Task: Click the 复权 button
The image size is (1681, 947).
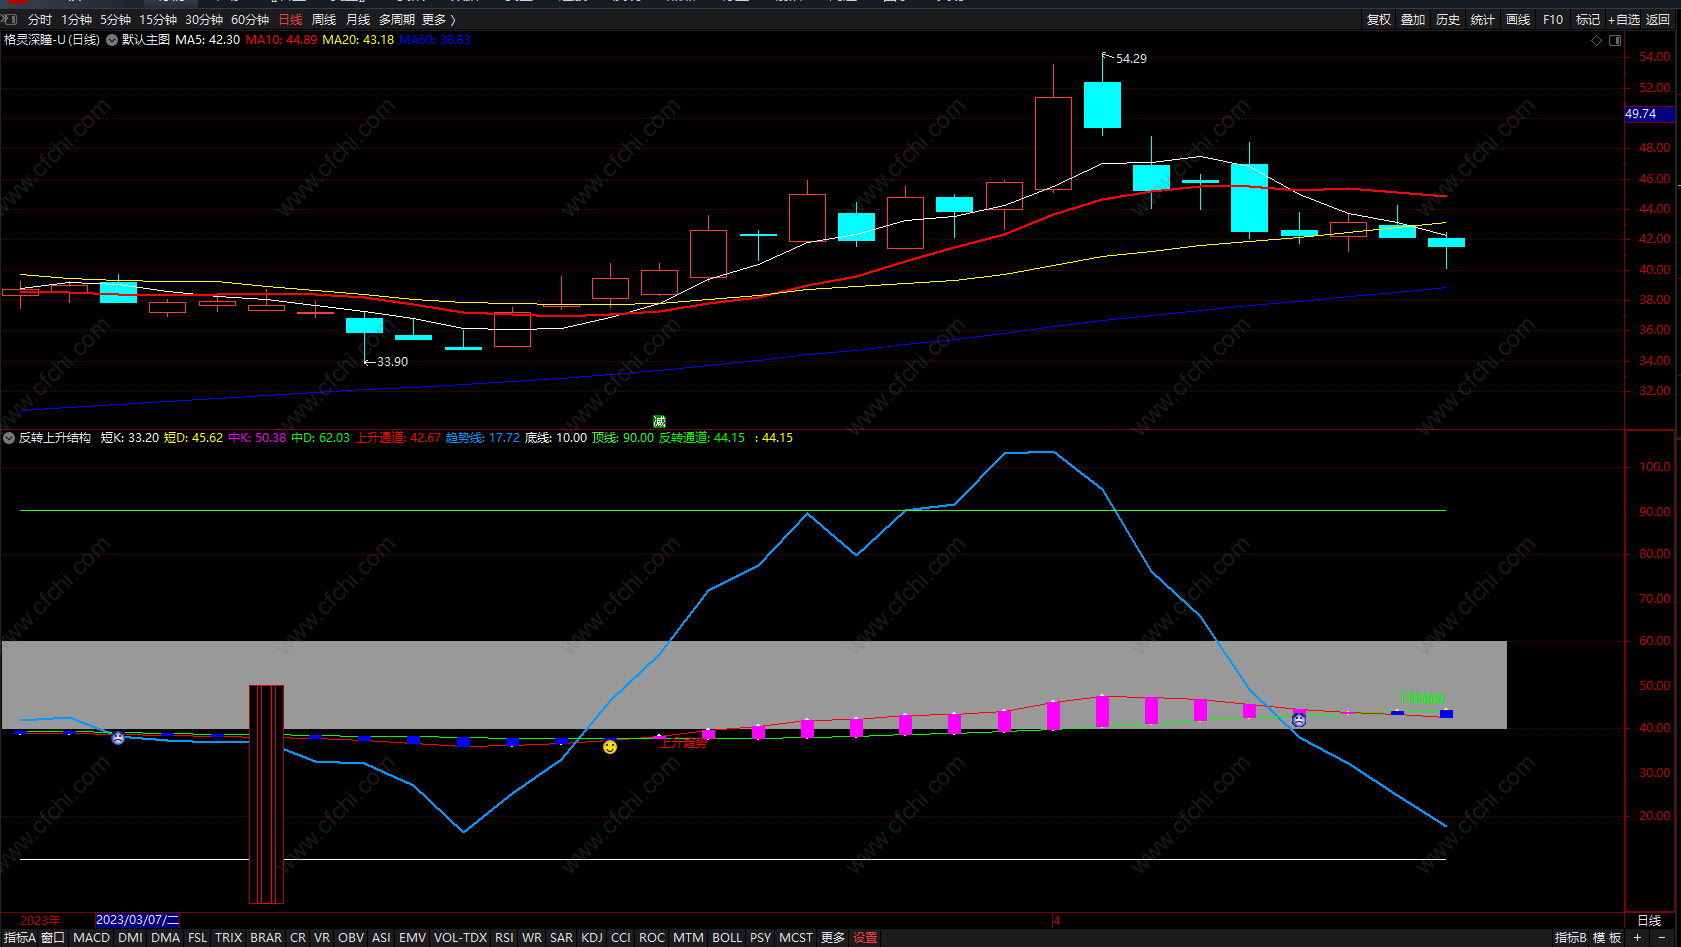Action: tap(1379, 20)
